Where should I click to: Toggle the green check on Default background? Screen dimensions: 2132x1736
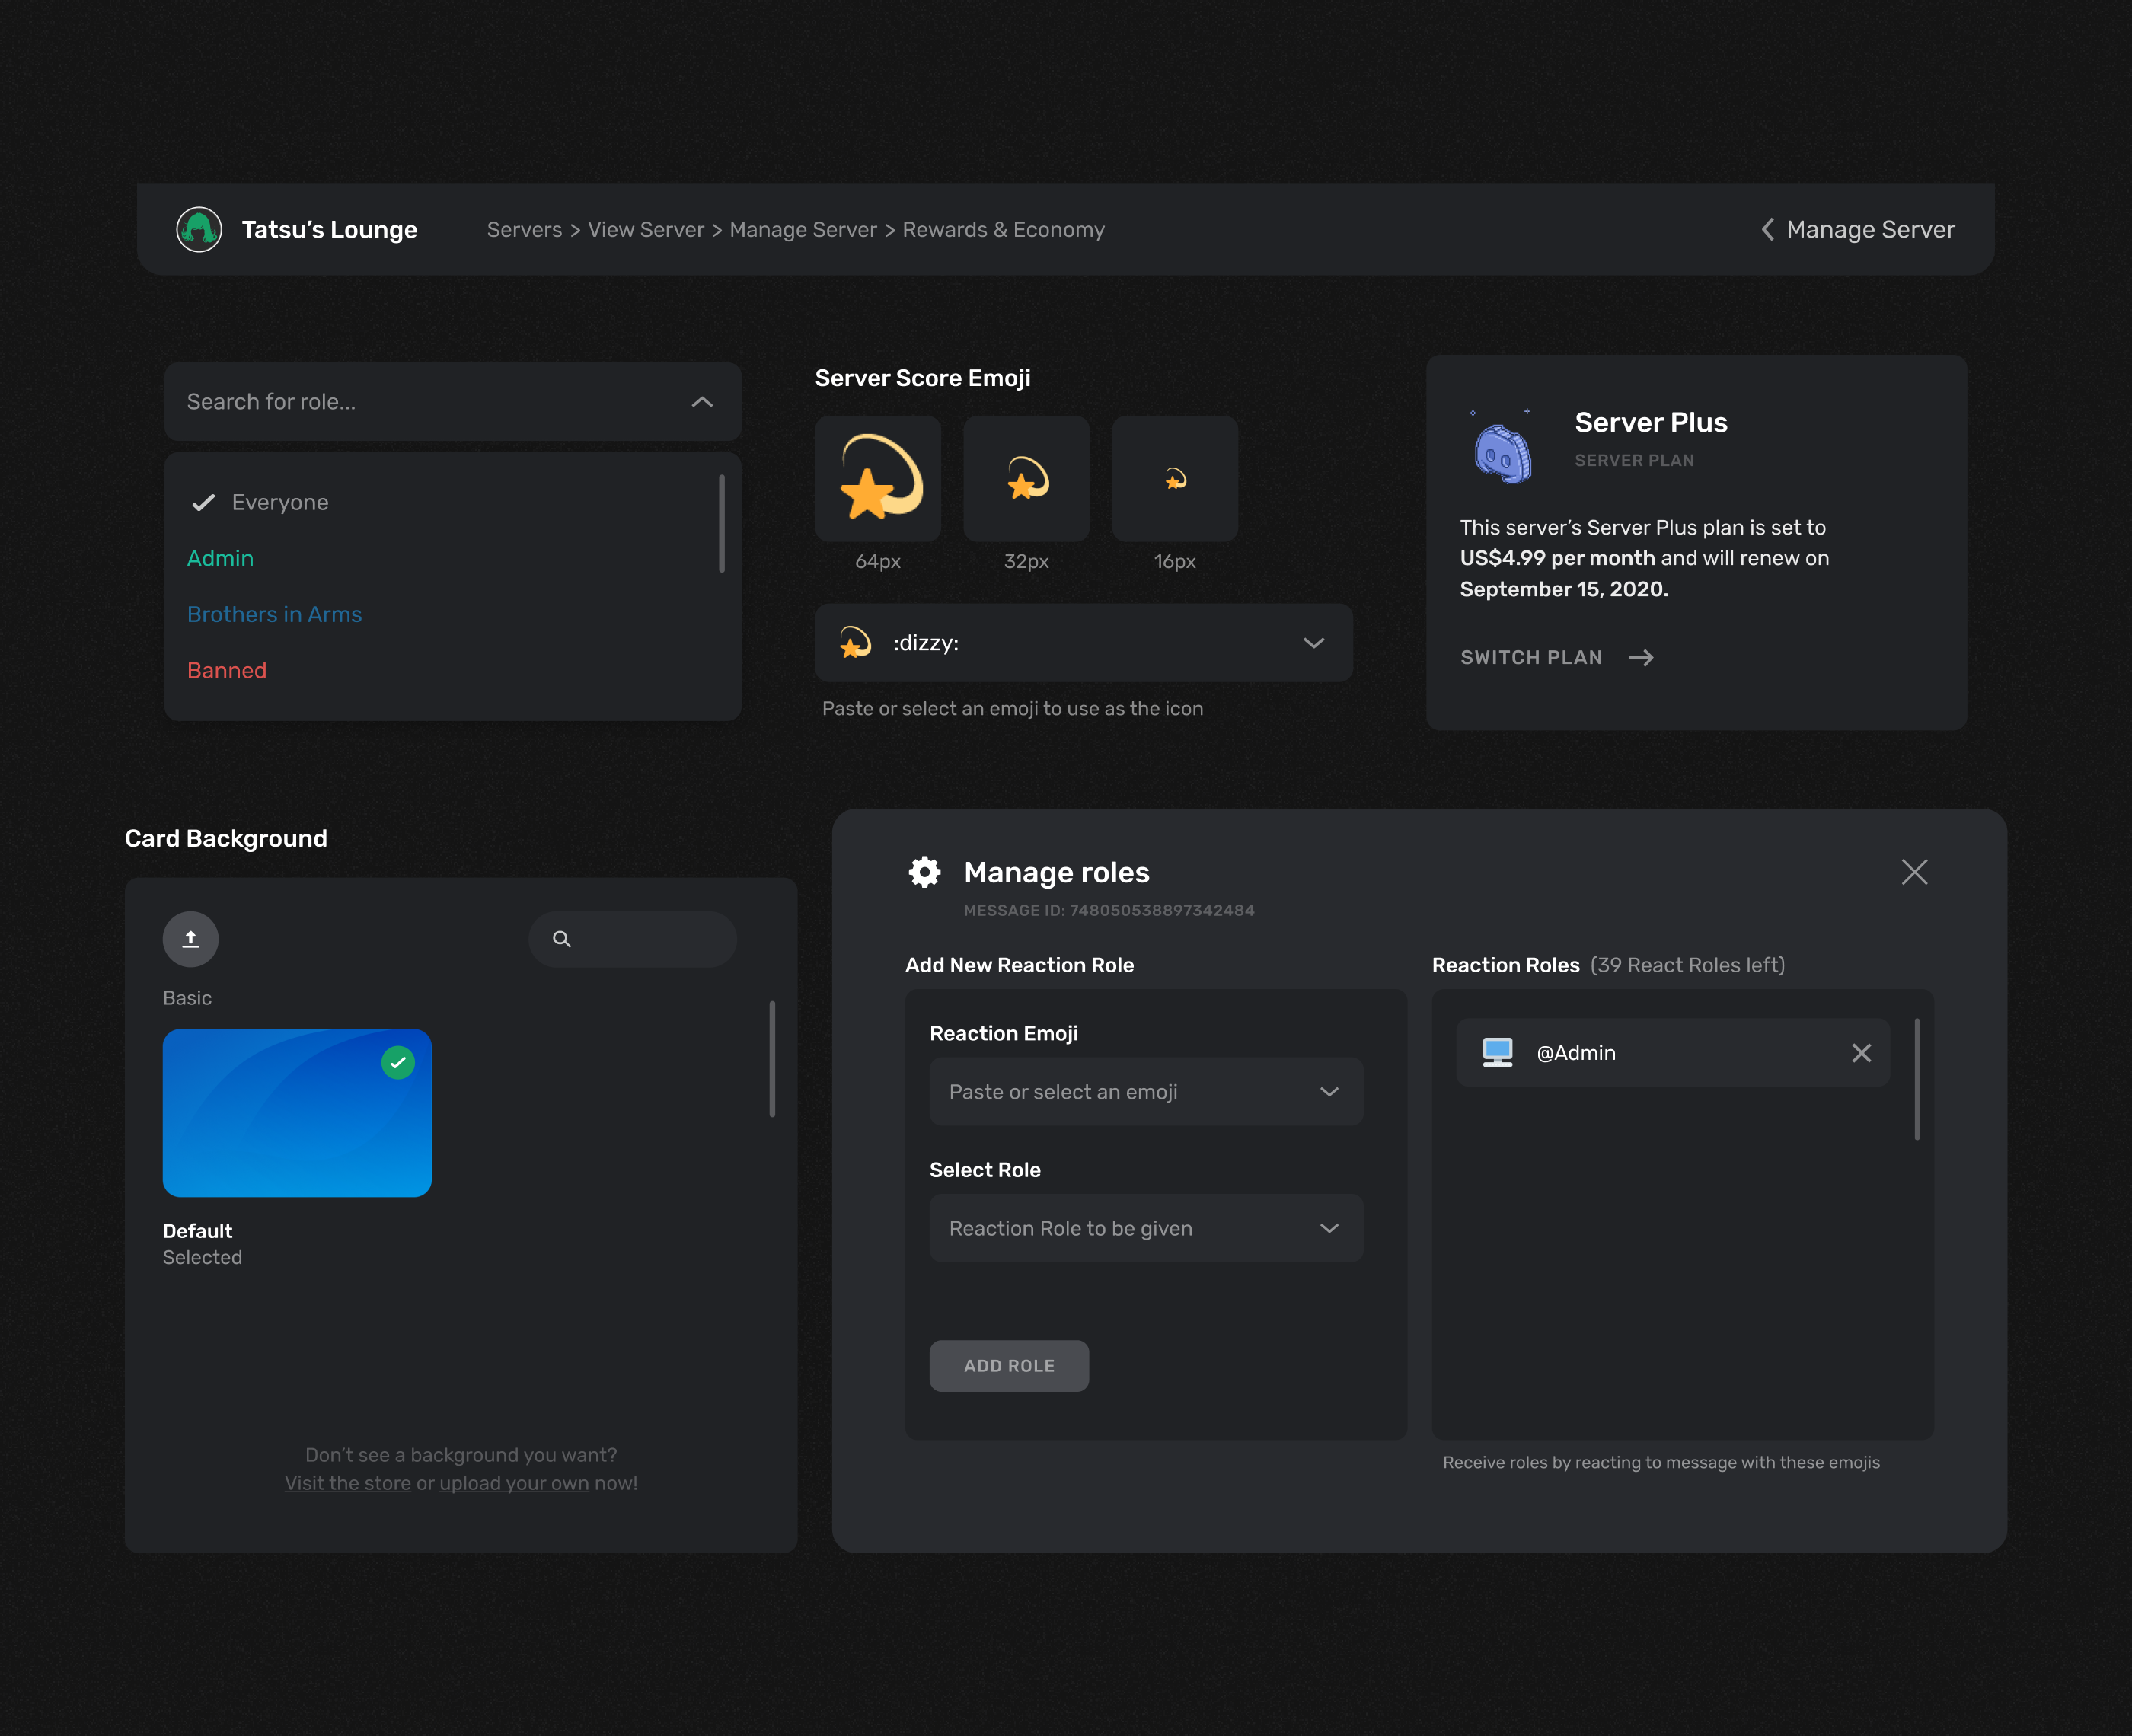(398, 1062)
